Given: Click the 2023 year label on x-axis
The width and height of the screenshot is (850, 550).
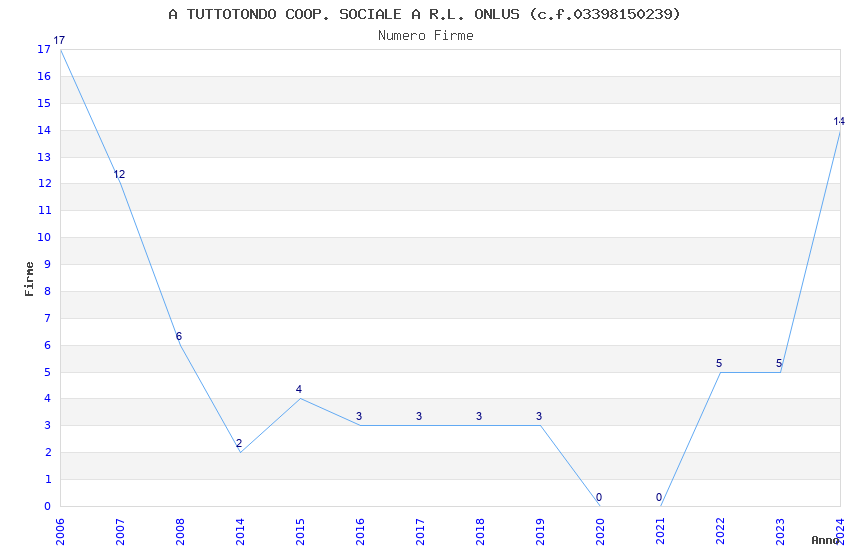Looking at the screenshot, I should [780, 532].
